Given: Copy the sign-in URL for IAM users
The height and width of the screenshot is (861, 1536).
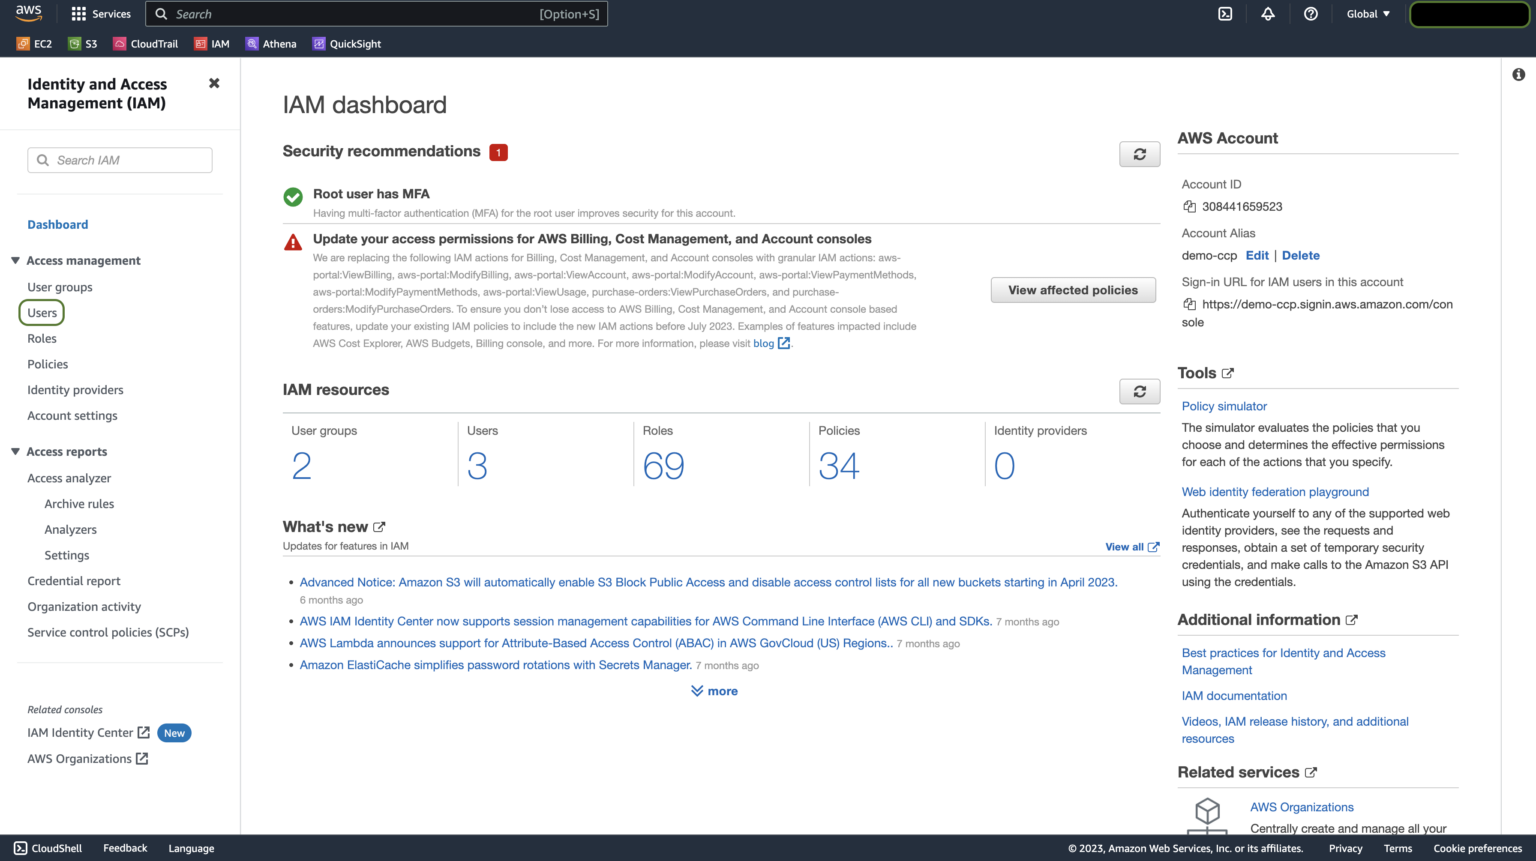Looking at the screenshot, I should tap(1189, 304).
